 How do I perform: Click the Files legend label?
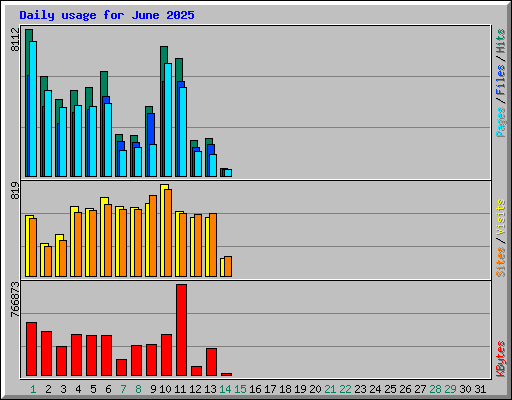501,80
